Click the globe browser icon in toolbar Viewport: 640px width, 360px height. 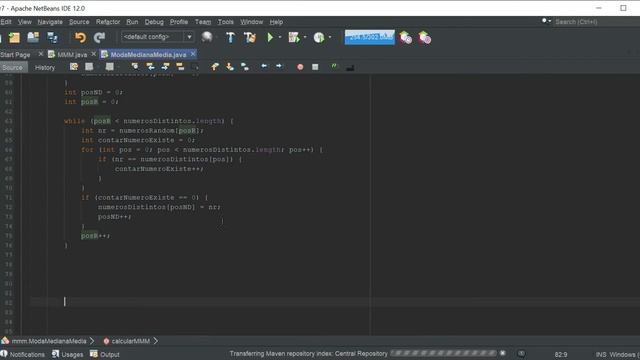207,38
